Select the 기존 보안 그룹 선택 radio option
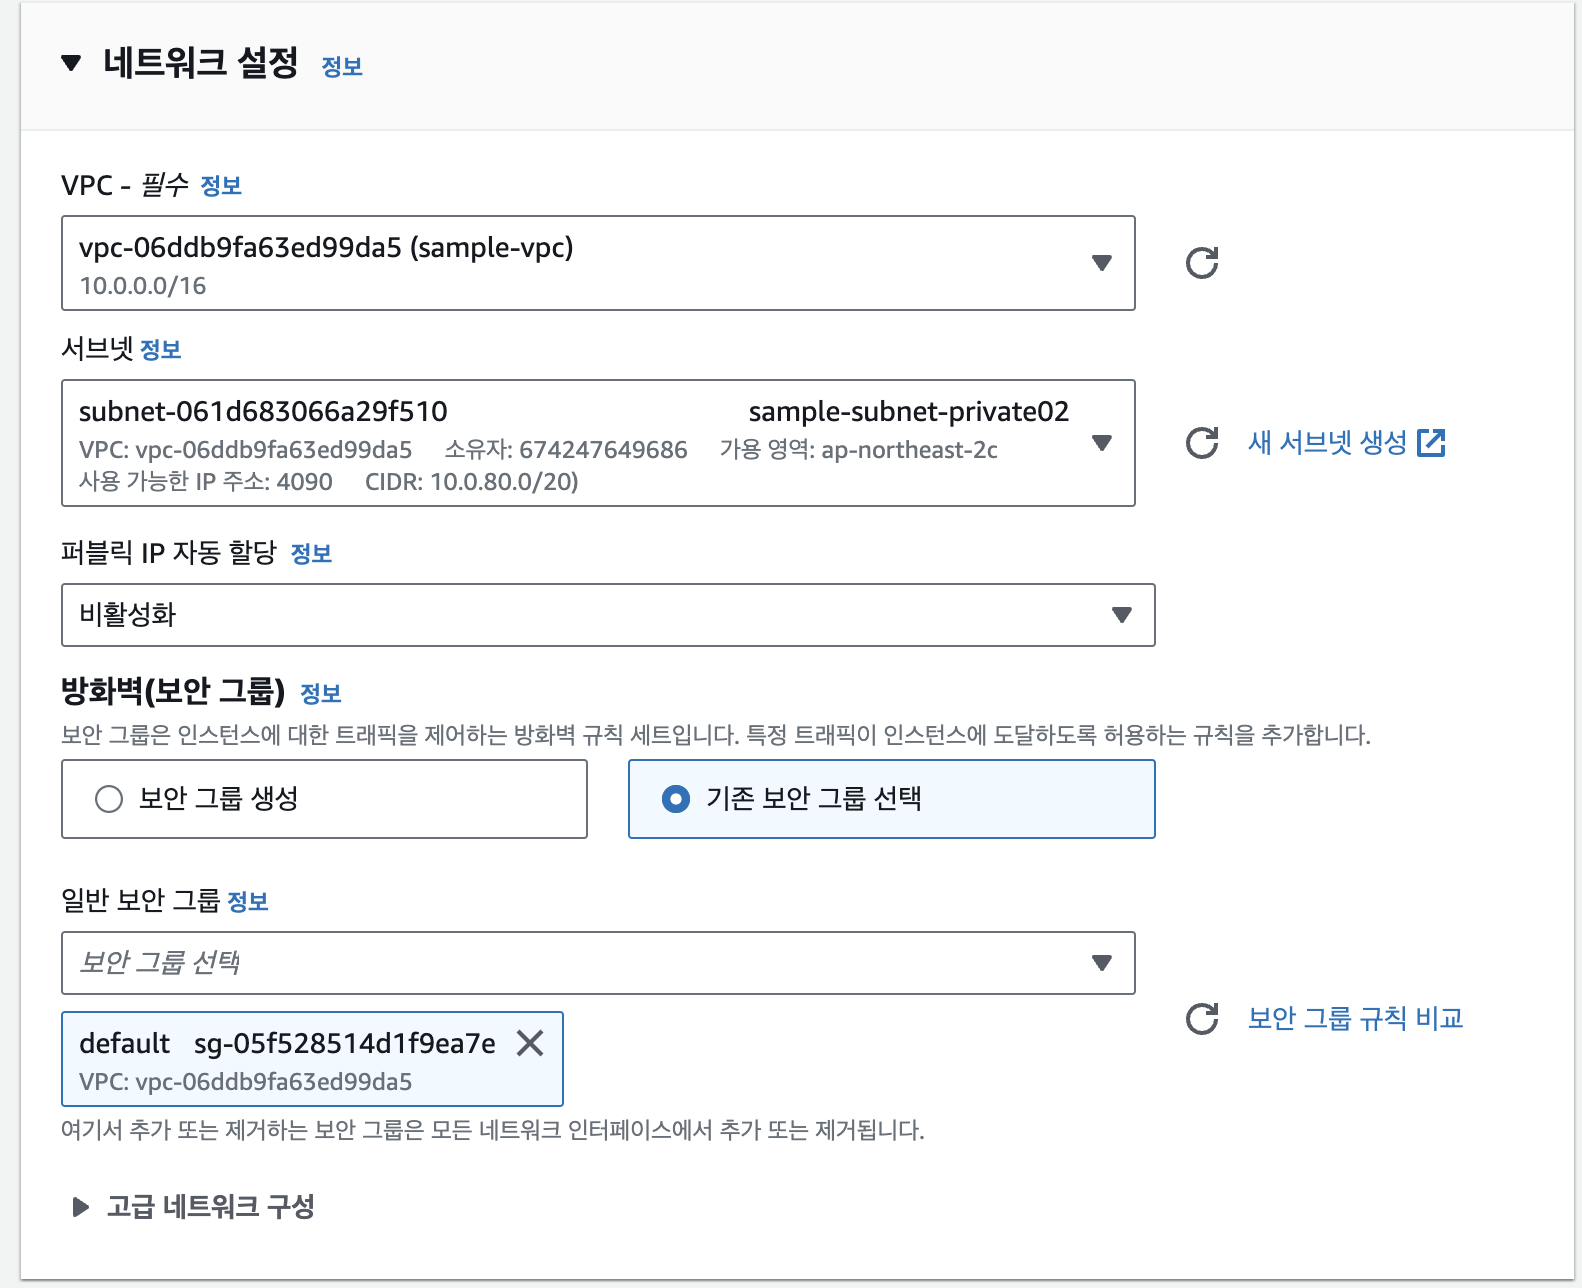The width and height of the screenshot is (1582, 1288). tap(676, 799)
